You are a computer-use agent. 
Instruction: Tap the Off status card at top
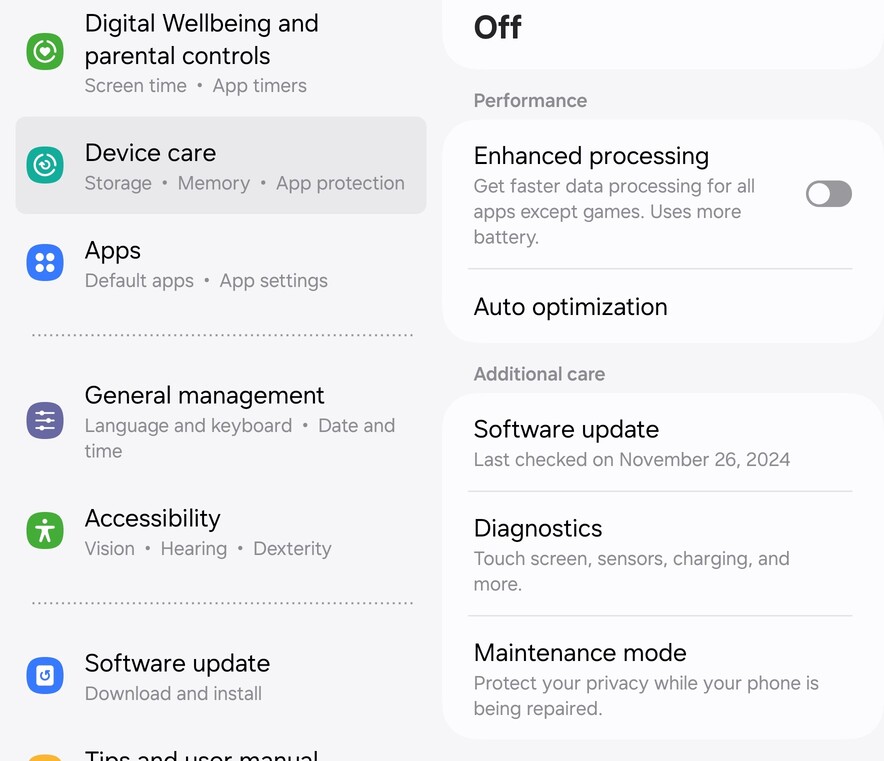(x=660, y=30)
